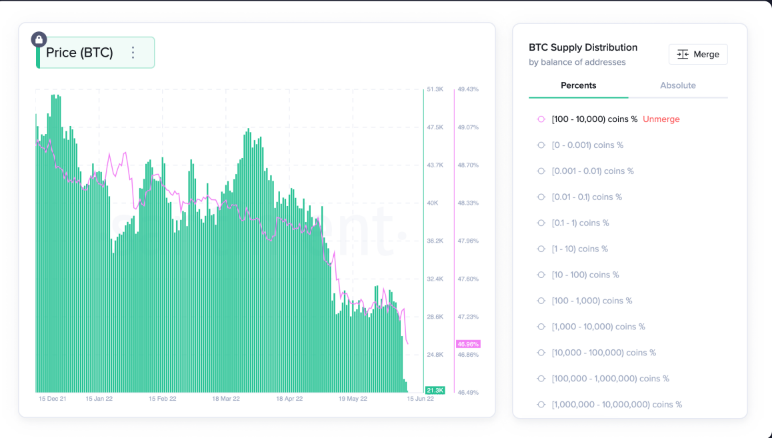Select the [10,000 - 100,000) coins % option
The image size is (772, 438).
tap(603, 352)
